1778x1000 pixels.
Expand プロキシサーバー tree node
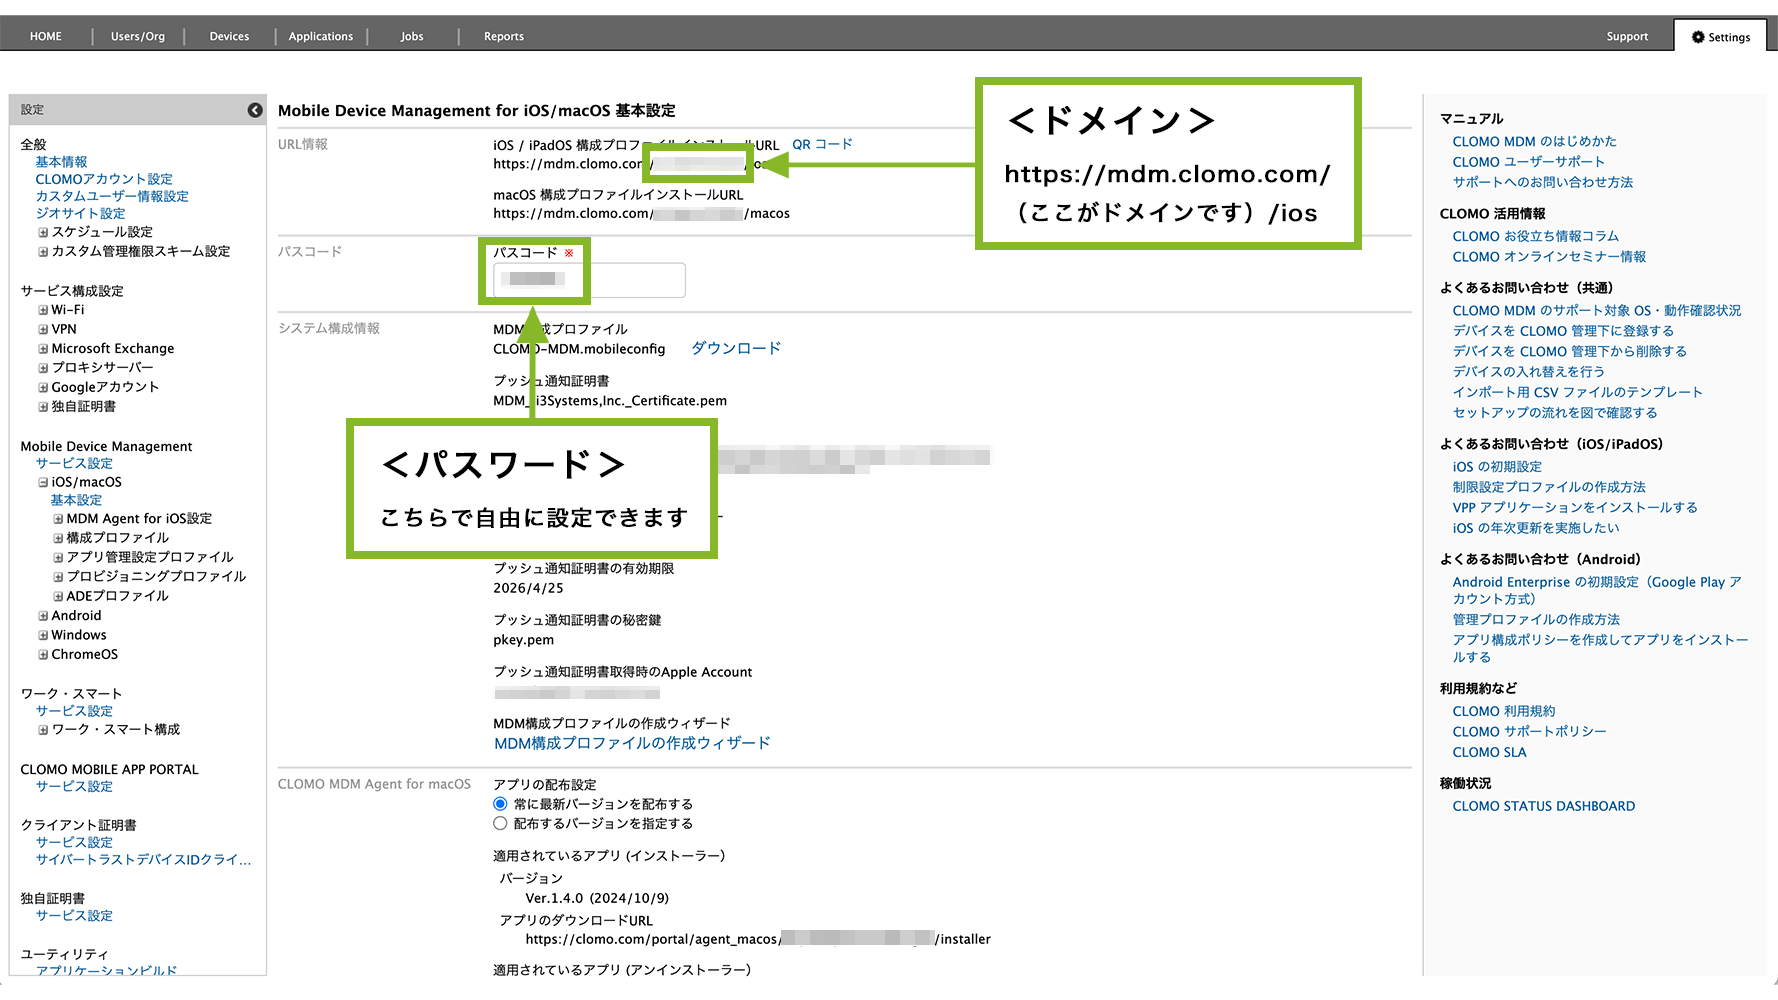click(43, 368)
